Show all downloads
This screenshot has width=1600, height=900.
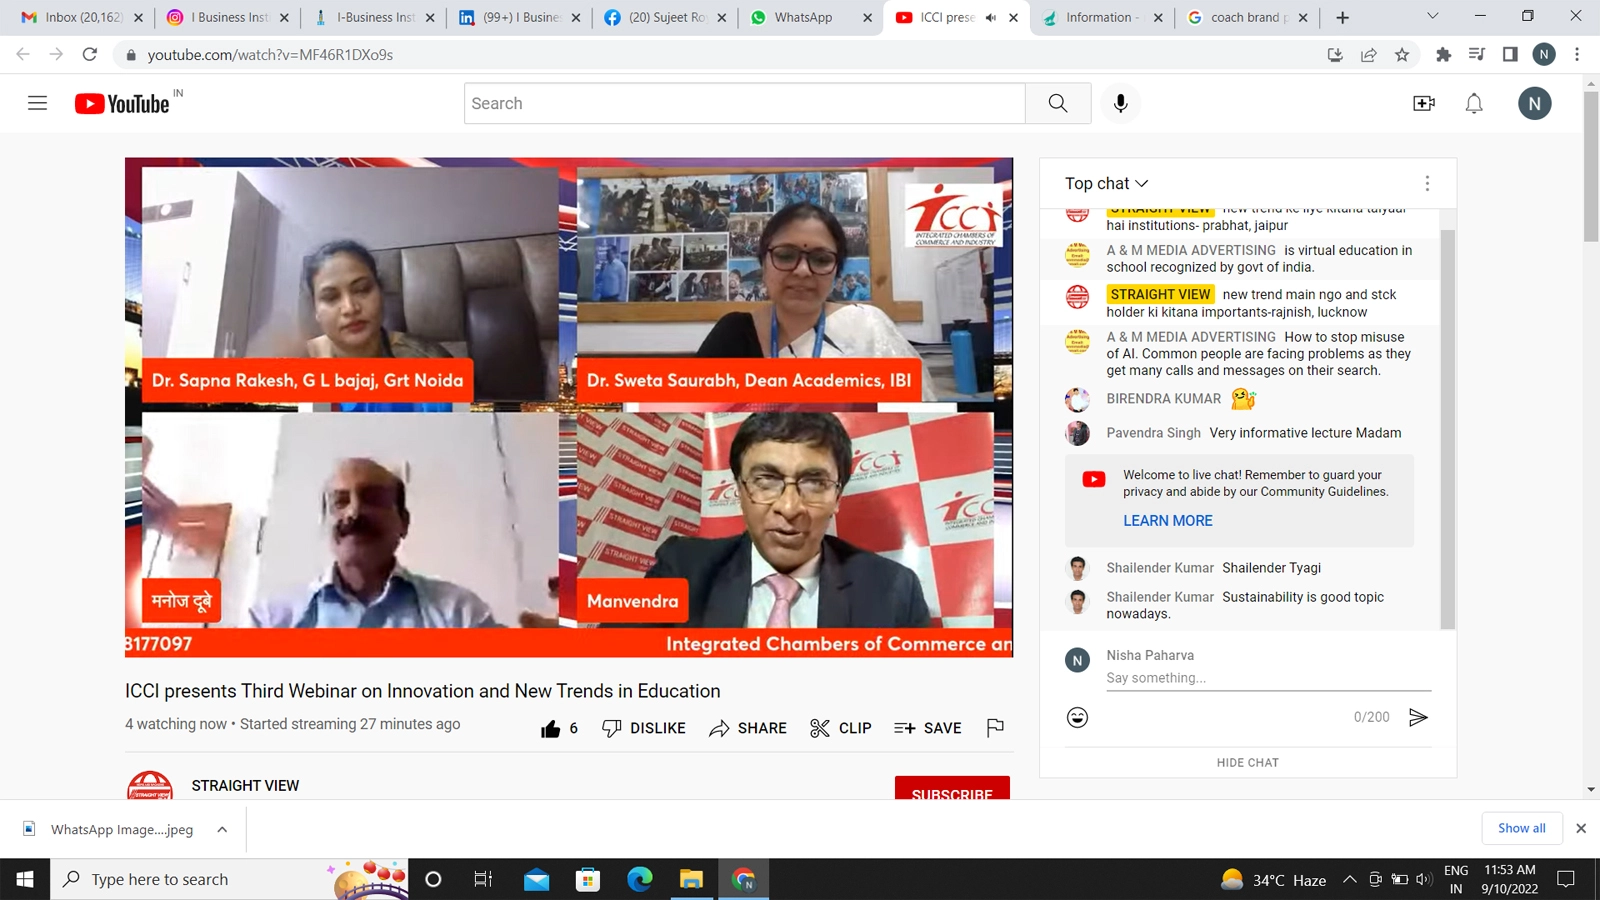[x=1522, y=828]
